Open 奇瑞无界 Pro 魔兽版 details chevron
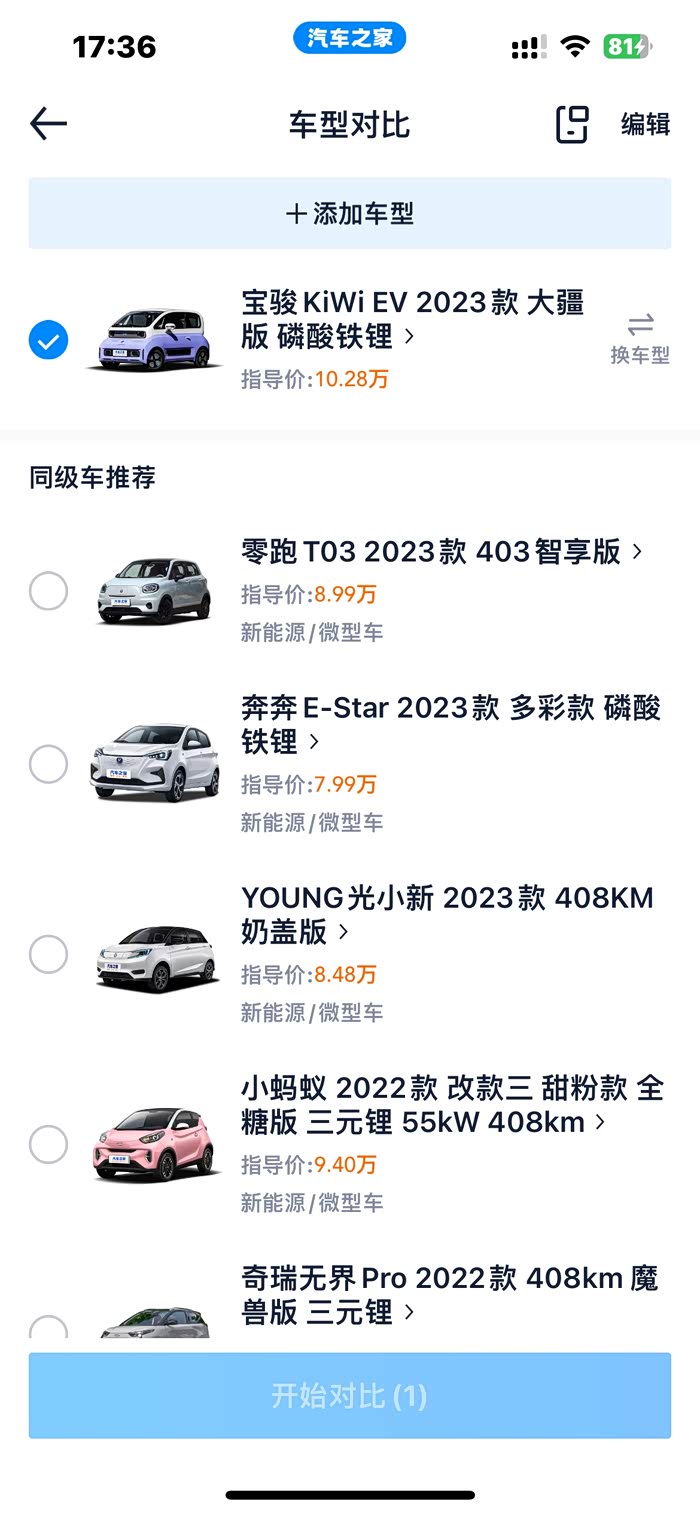700x1514 pixels. click(409, 1312)
